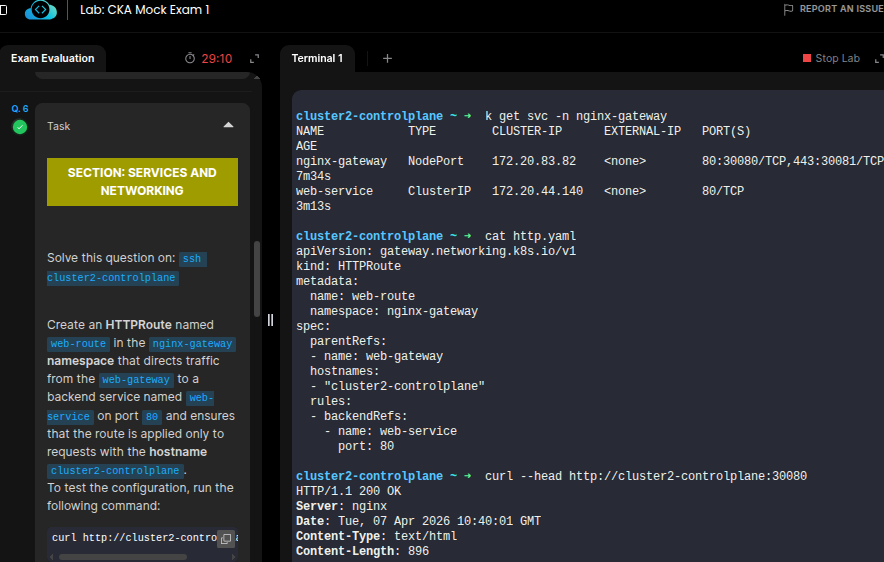Image resolution: width=884 pixels, height=562 pixels.
Task: Add a new terminal tab with plus
Action: pos(387,58)
